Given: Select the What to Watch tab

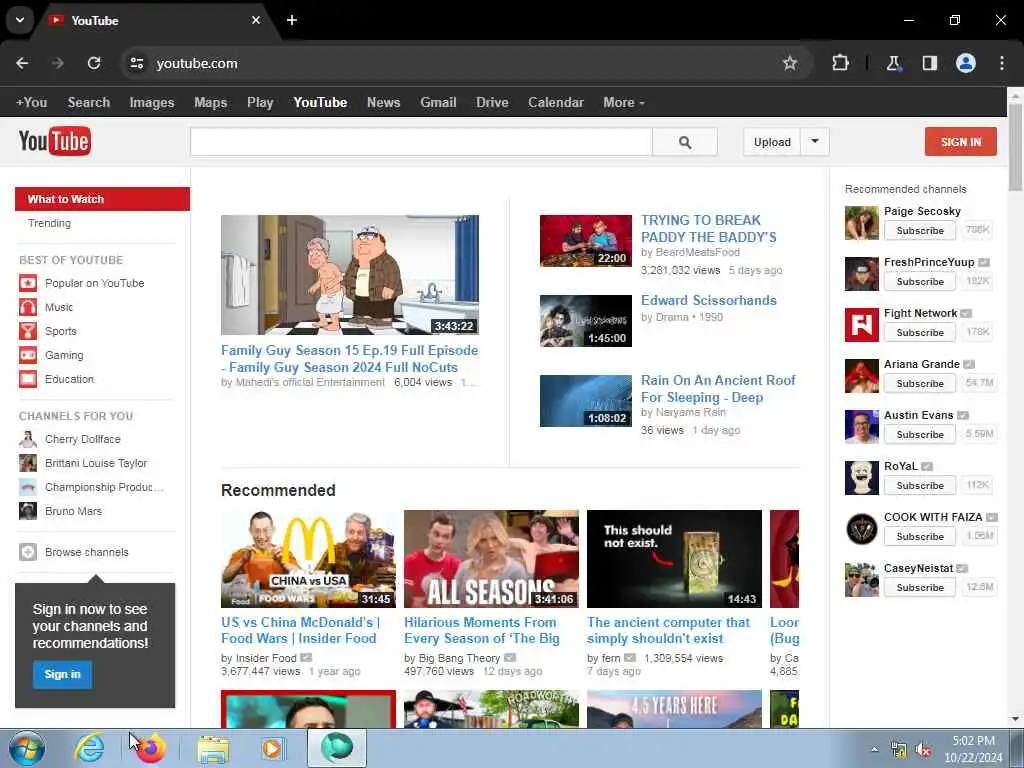Looking at the screenshot, I should tap(103, 199).
